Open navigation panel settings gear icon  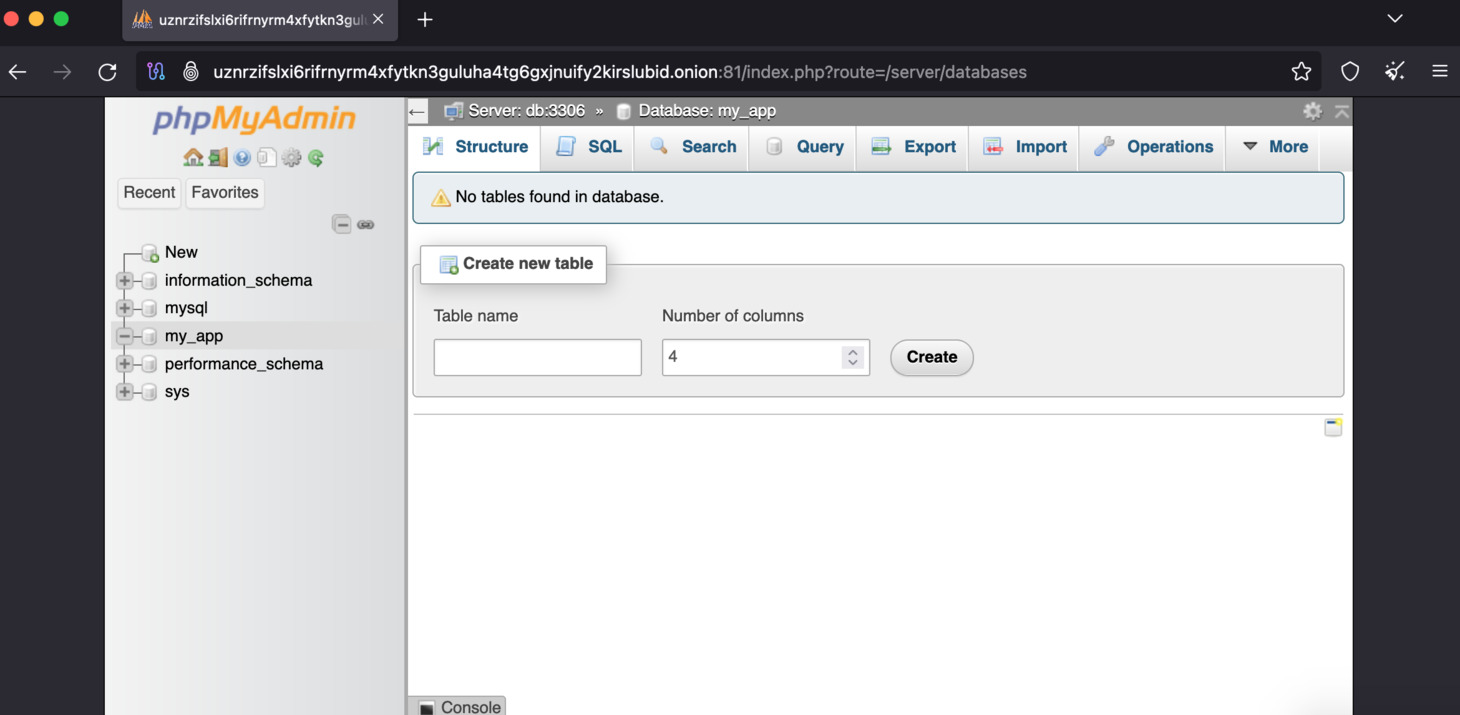tap(291, 157)
